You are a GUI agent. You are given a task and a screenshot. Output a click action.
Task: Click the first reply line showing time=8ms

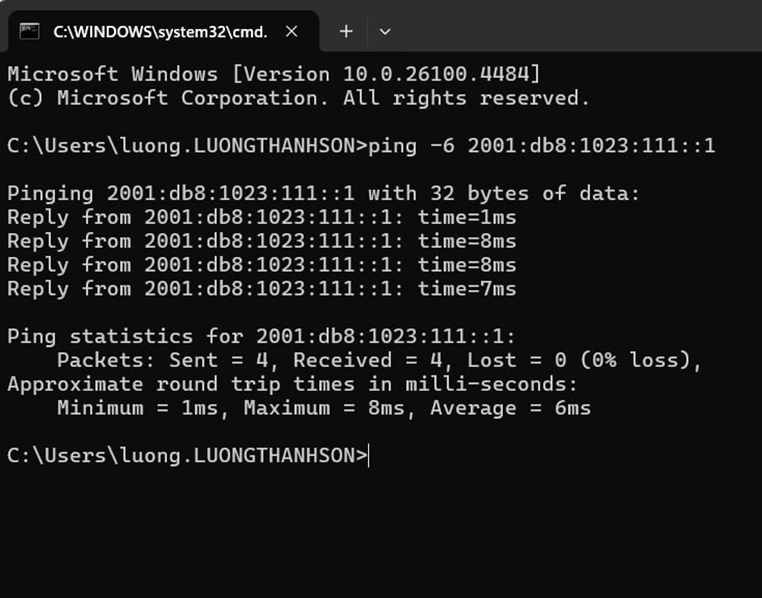[261, 241]
